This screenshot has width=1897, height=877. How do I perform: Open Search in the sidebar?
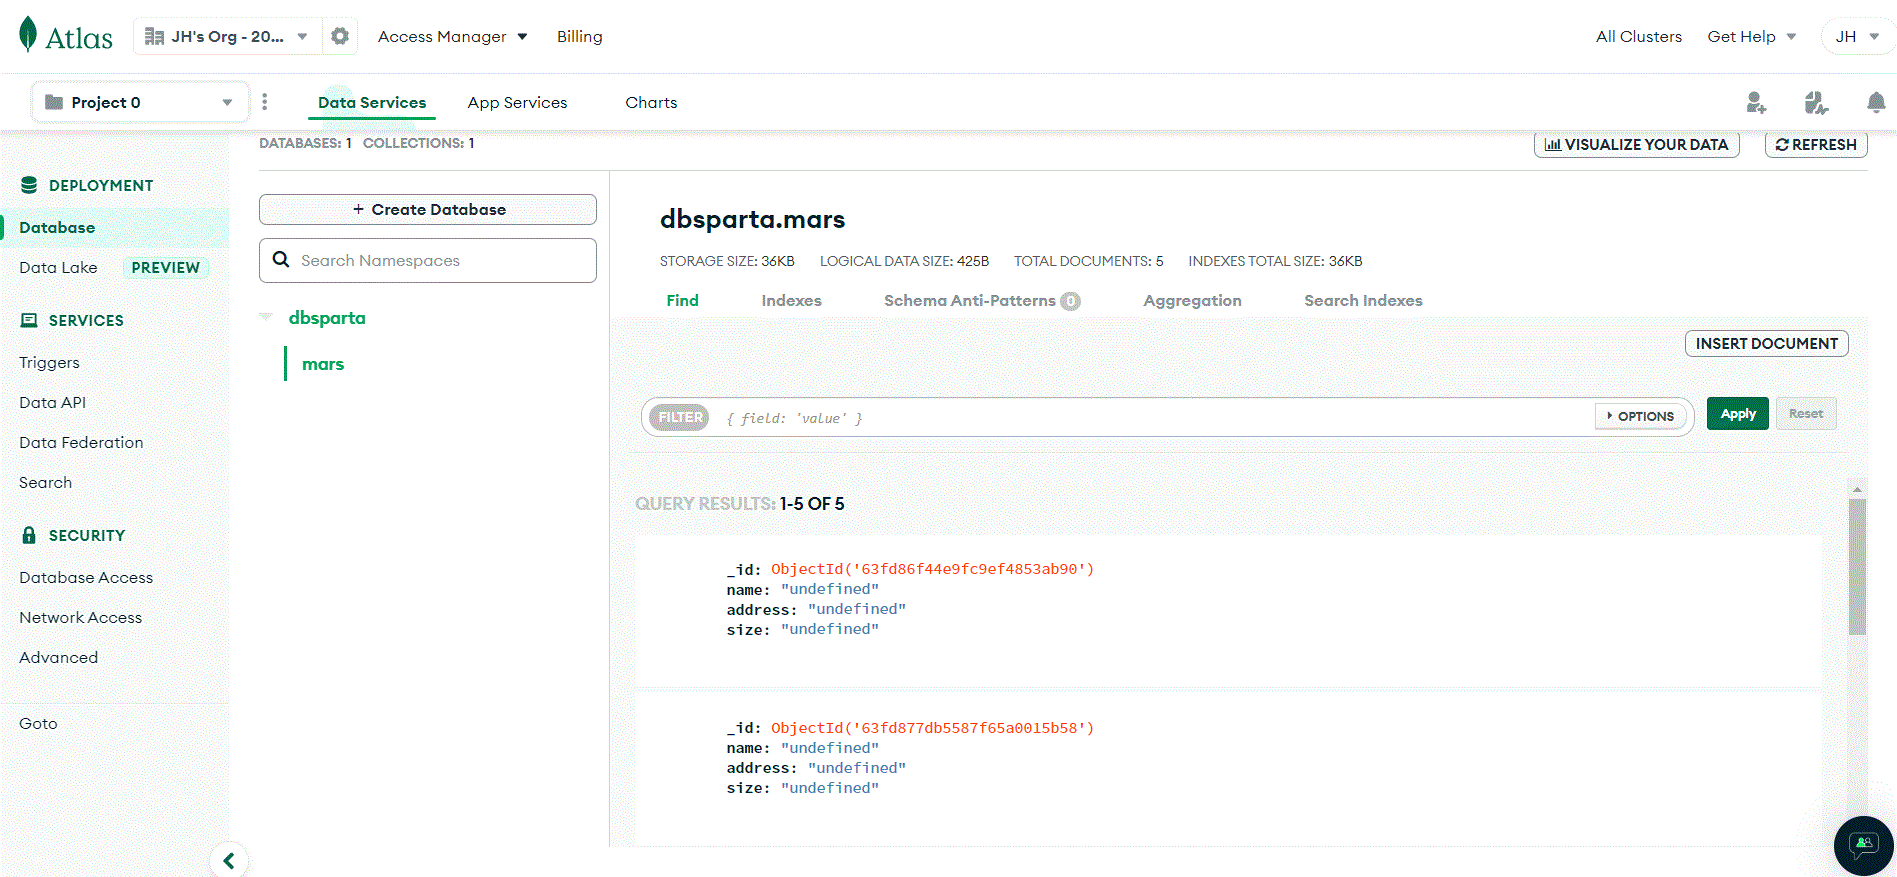point(45,482)
